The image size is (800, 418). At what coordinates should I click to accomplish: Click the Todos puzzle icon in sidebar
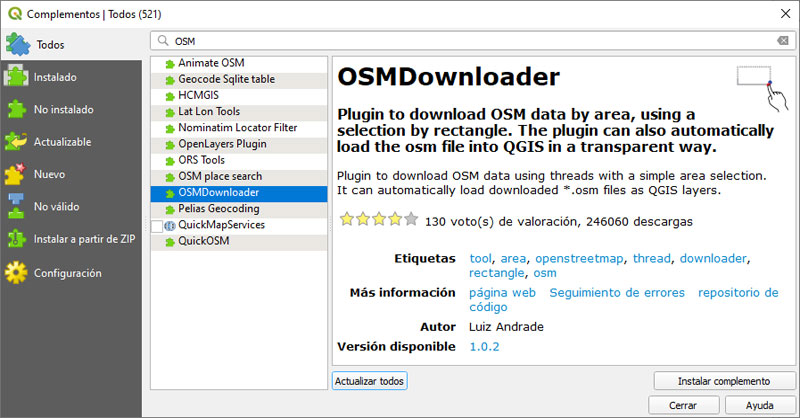pos(18,44)
